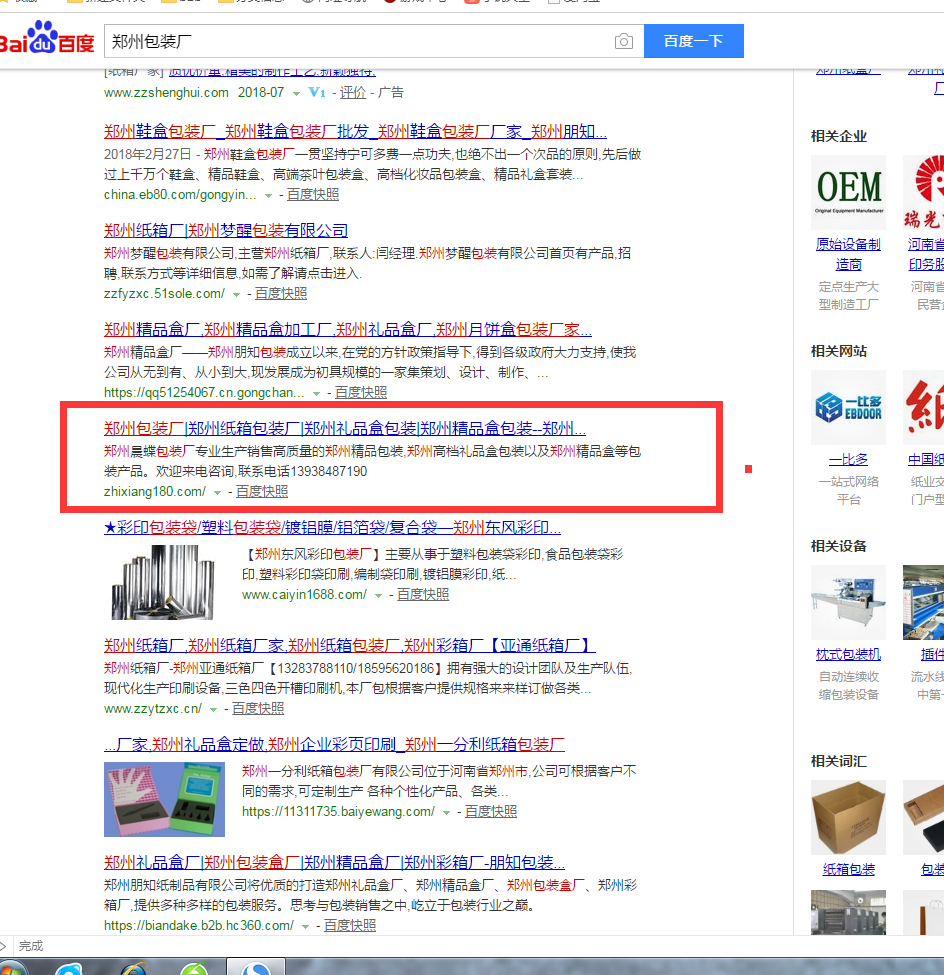Image resolution: width=944 pixels, height=975 pixels.
Task: Open 郑州一分利纸箱包装厂 result title
Action: point(334,744)
